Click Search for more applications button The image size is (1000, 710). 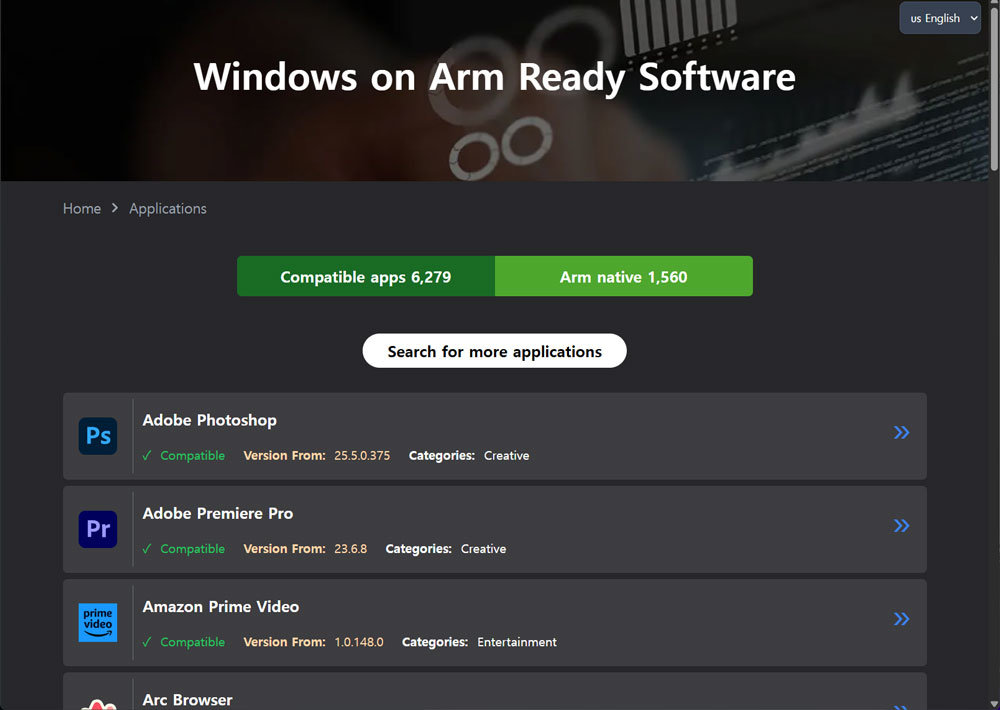click(494, 351)
